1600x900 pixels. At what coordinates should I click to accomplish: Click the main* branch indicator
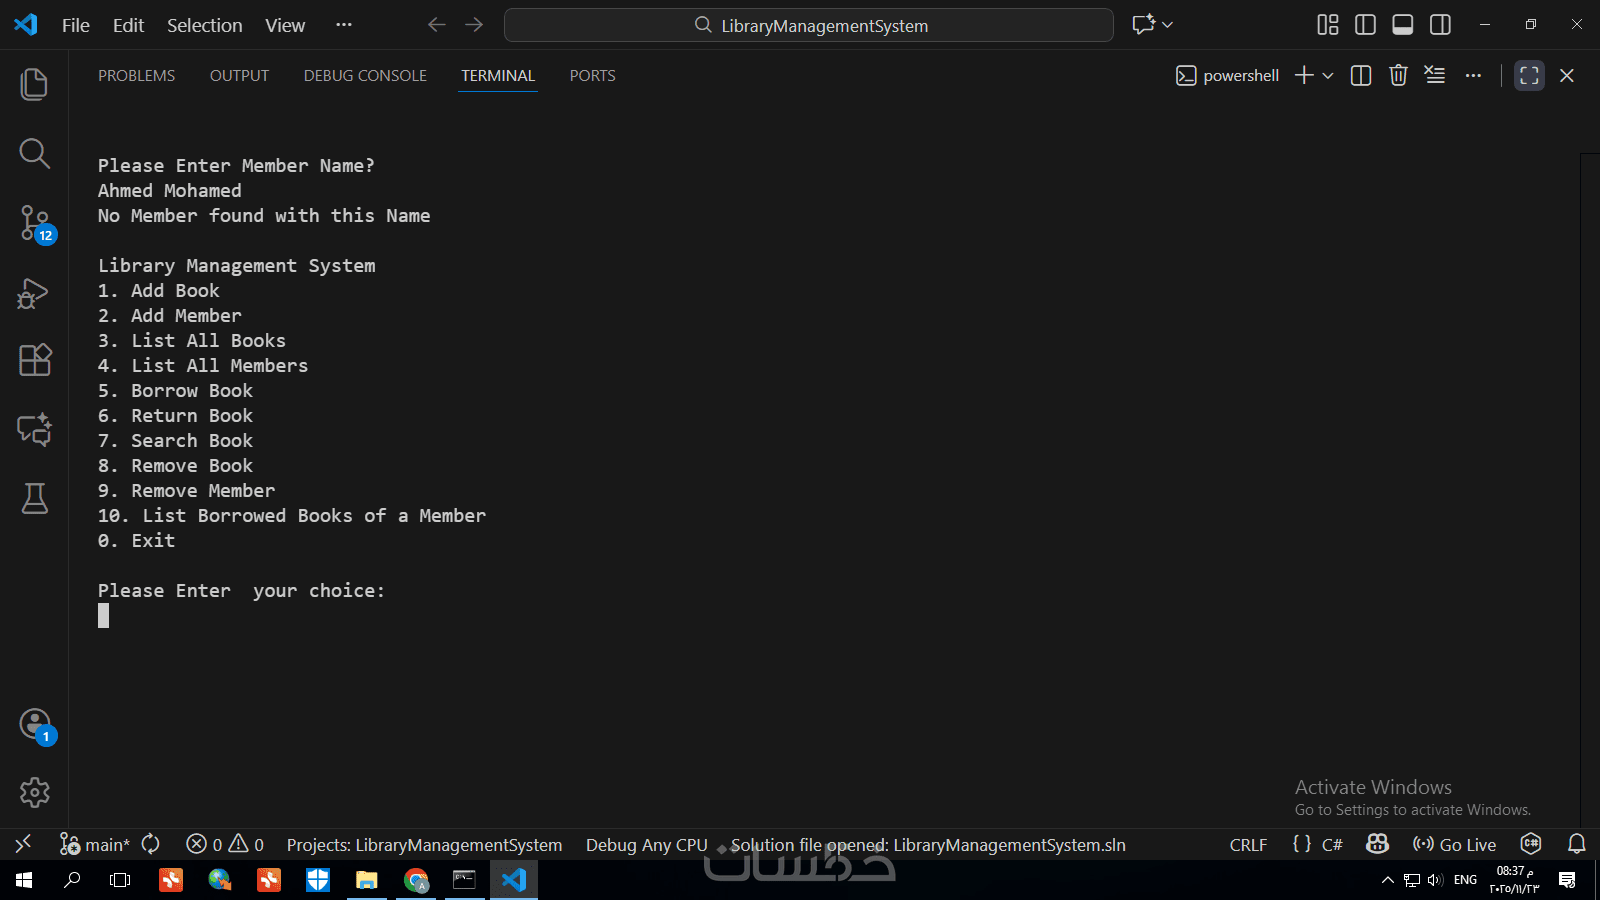click(x=95, y=844)
